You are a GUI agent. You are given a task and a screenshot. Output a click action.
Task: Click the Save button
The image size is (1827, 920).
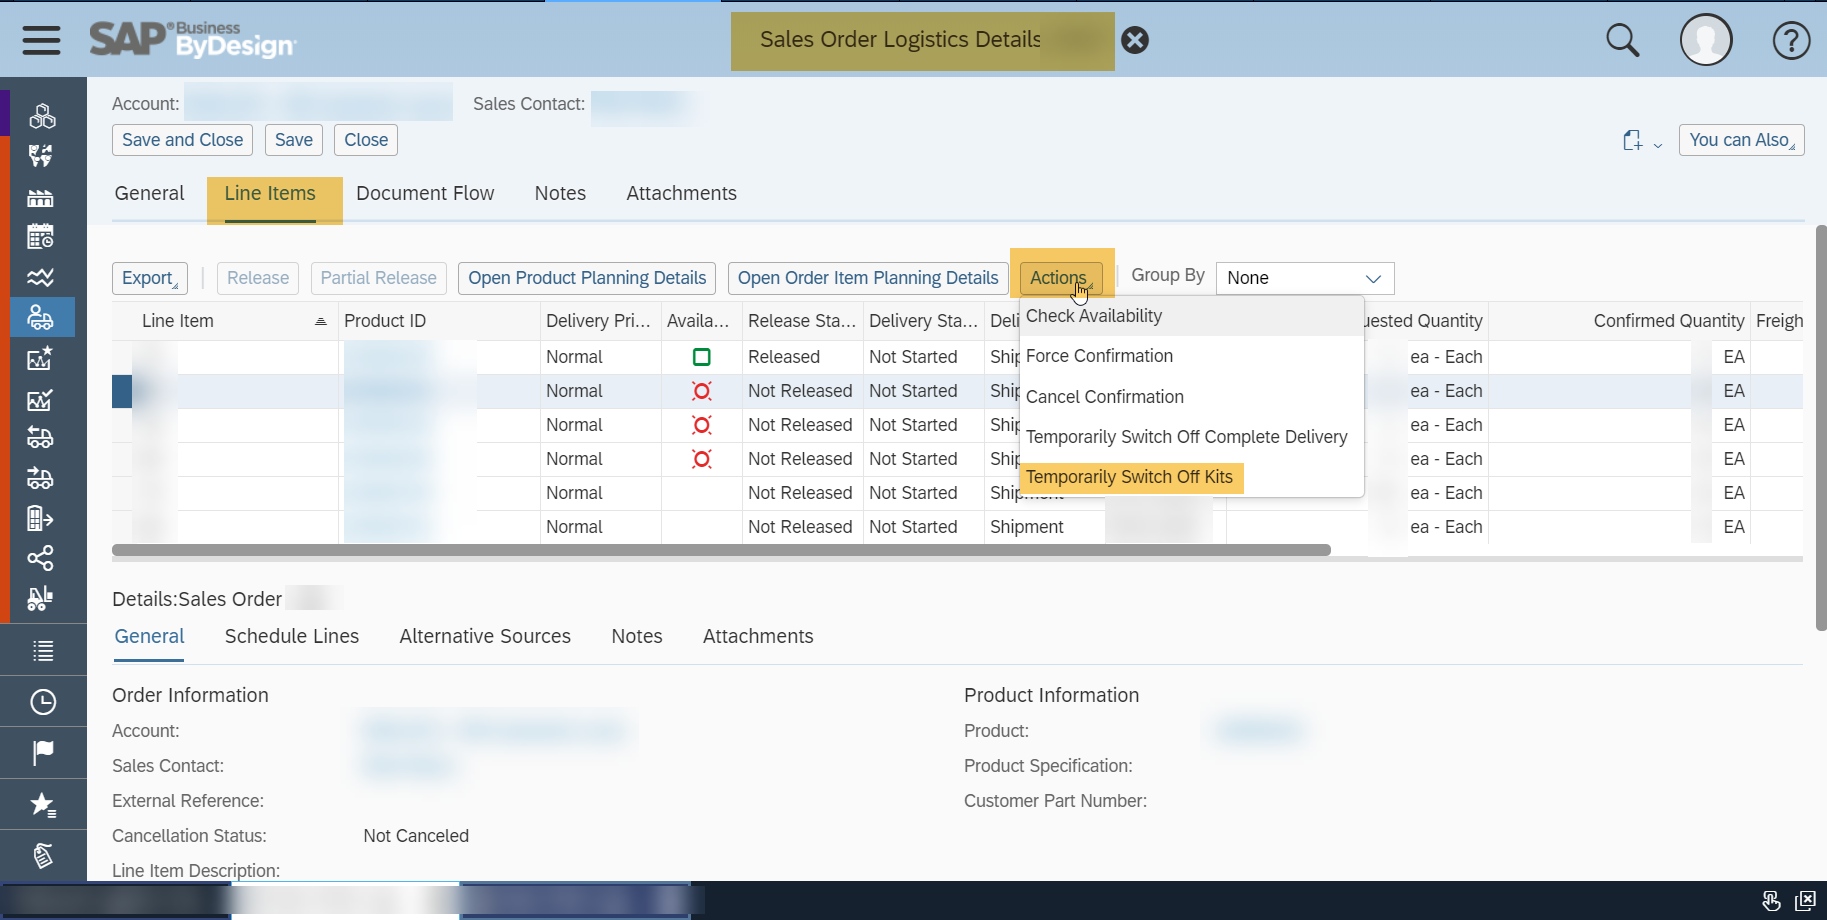click(x=294, y=140)
